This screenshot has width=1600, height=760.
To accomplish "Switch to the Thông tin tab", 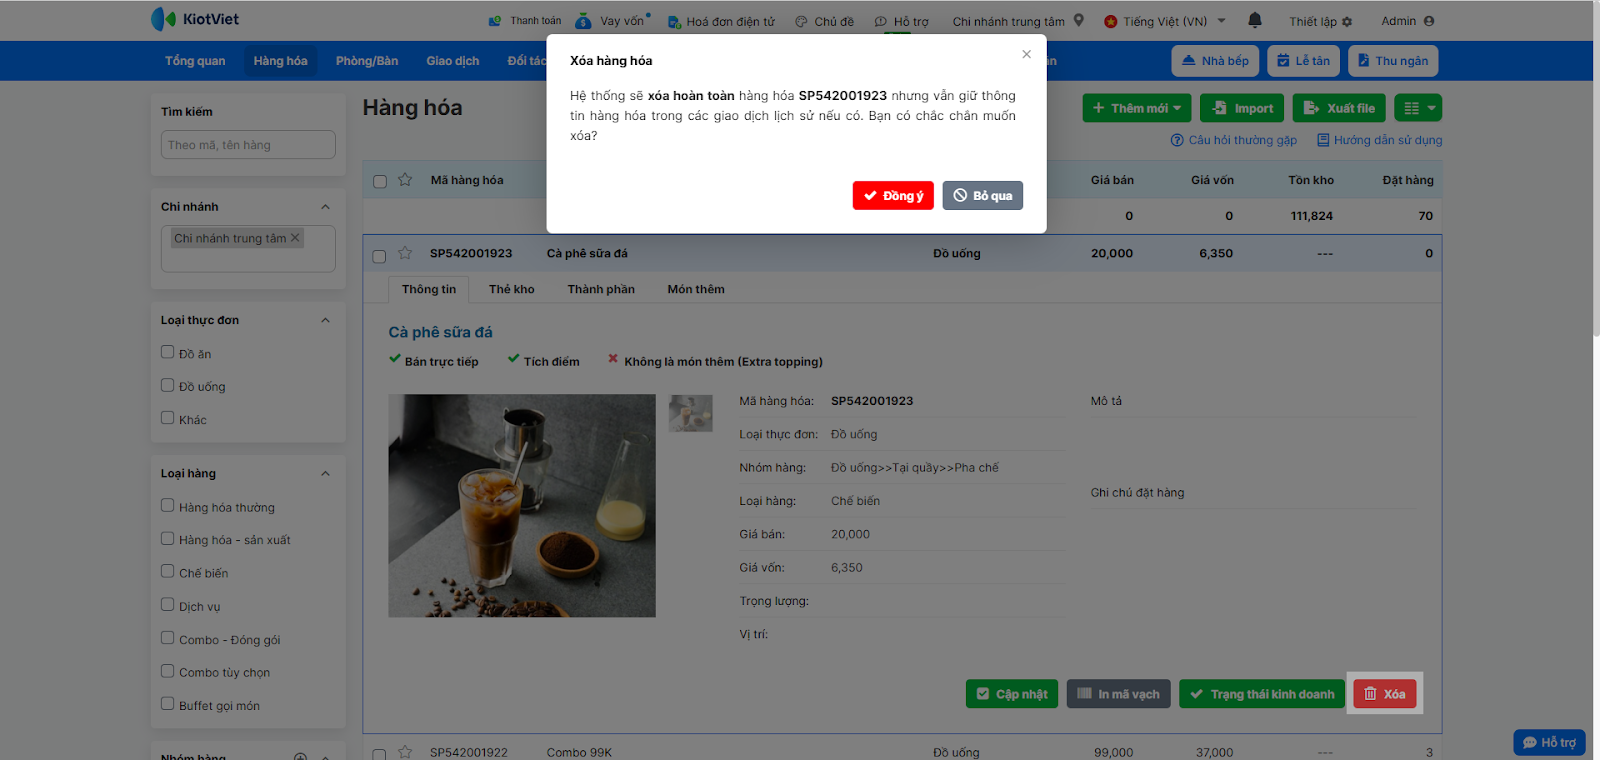I will [429, 289].
